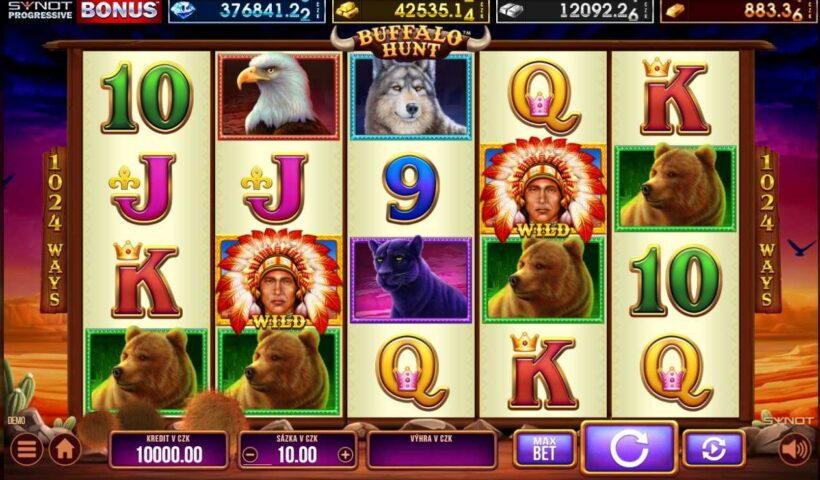Open the hamburger menu icon

(26, 449)
